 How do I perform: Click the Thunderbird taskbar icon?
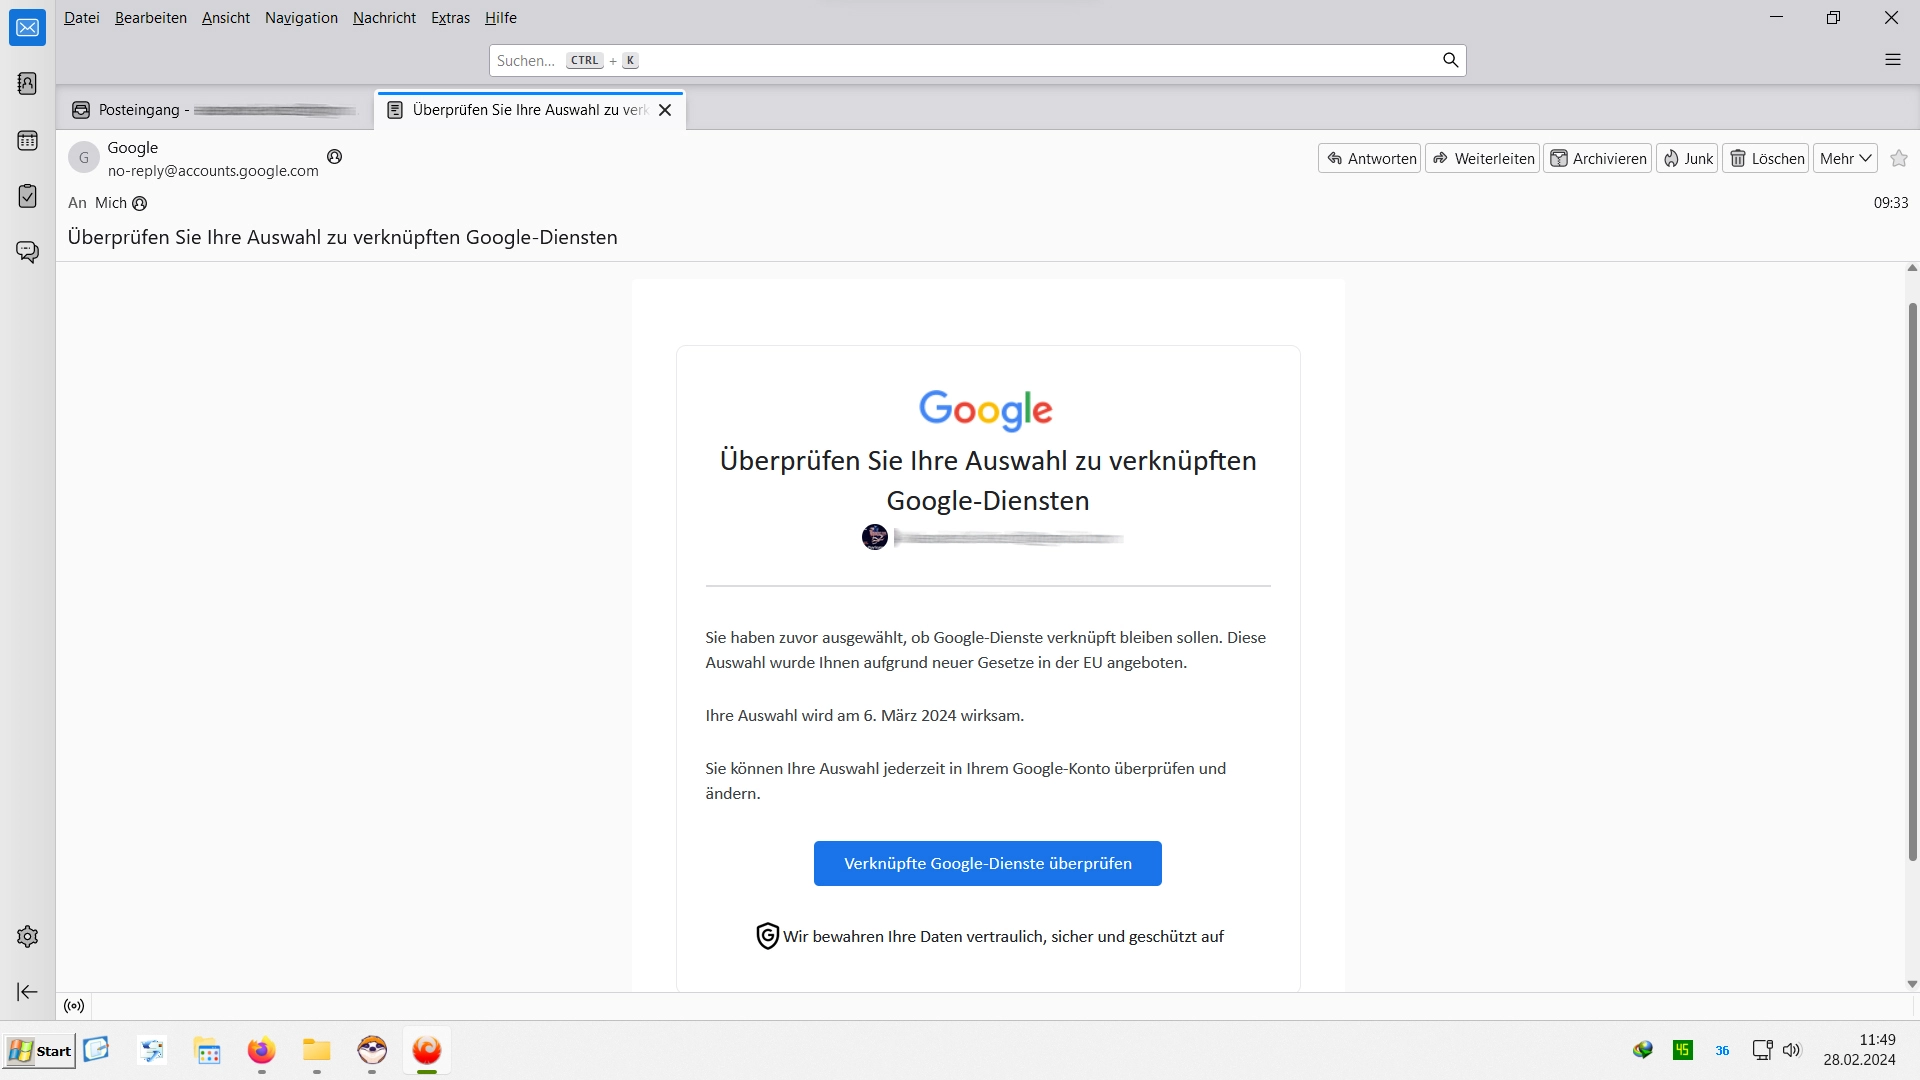427,1051
